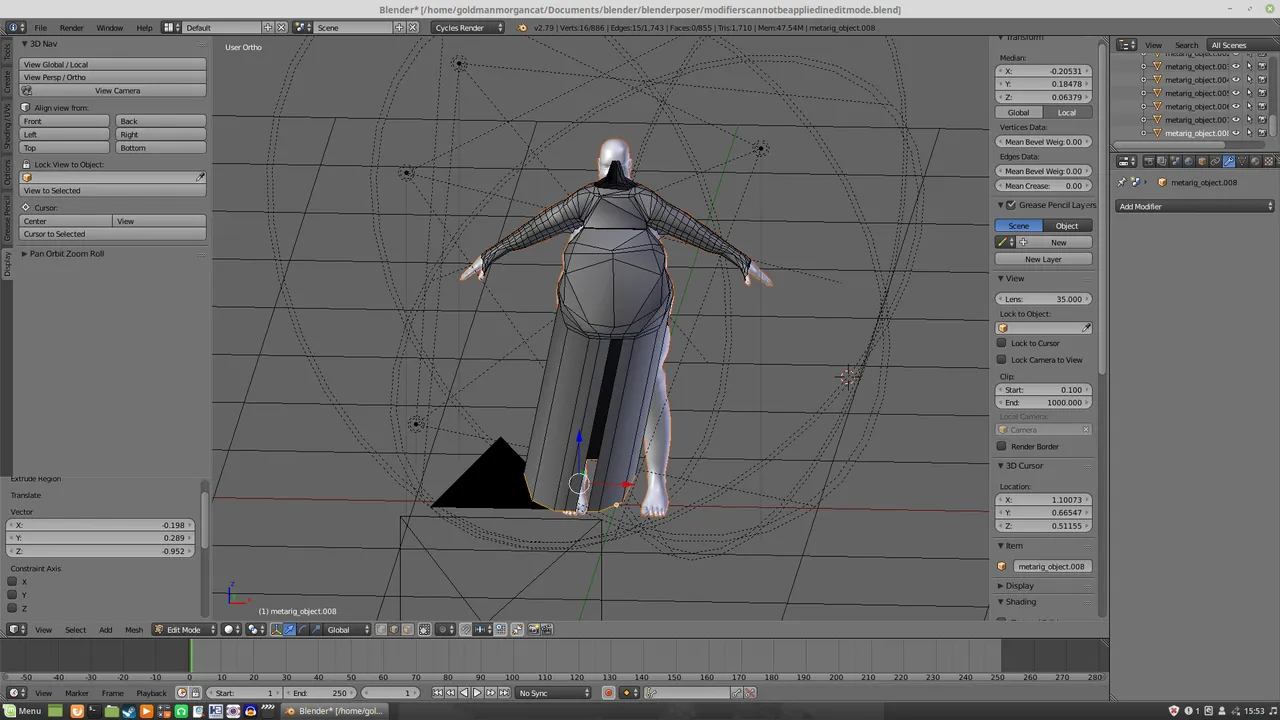The width and height of the screenshot is (1280, 720).
Task: Enable the translate manipulator arrow icon
Action: pos(290,629)
